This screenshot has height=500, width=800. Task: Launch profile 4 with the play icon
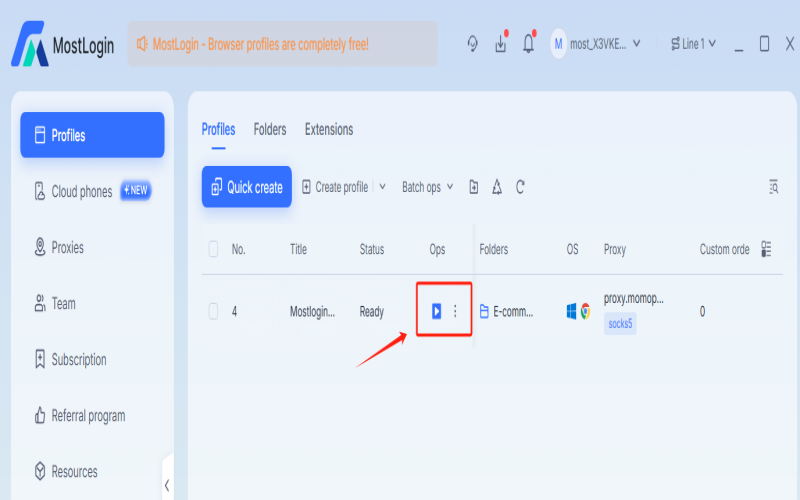[x=436, y=312]
